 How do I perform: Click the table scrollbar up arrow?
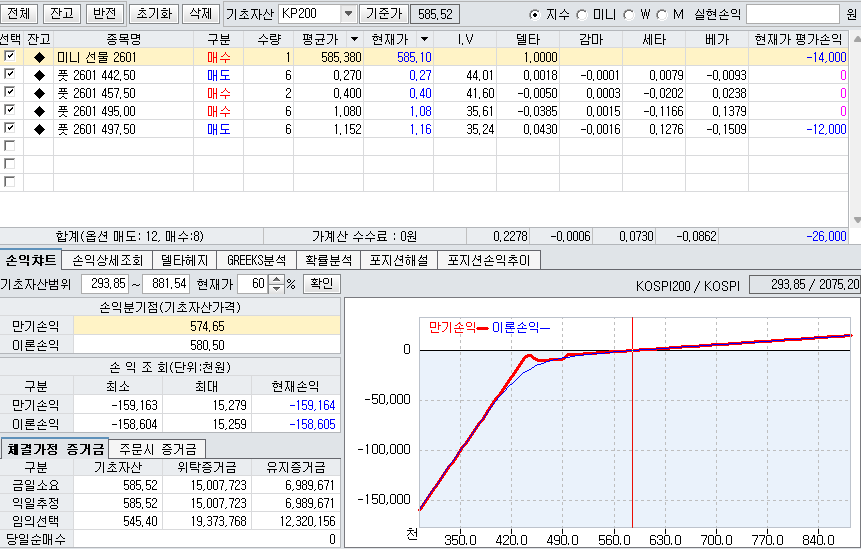[856, 39]
